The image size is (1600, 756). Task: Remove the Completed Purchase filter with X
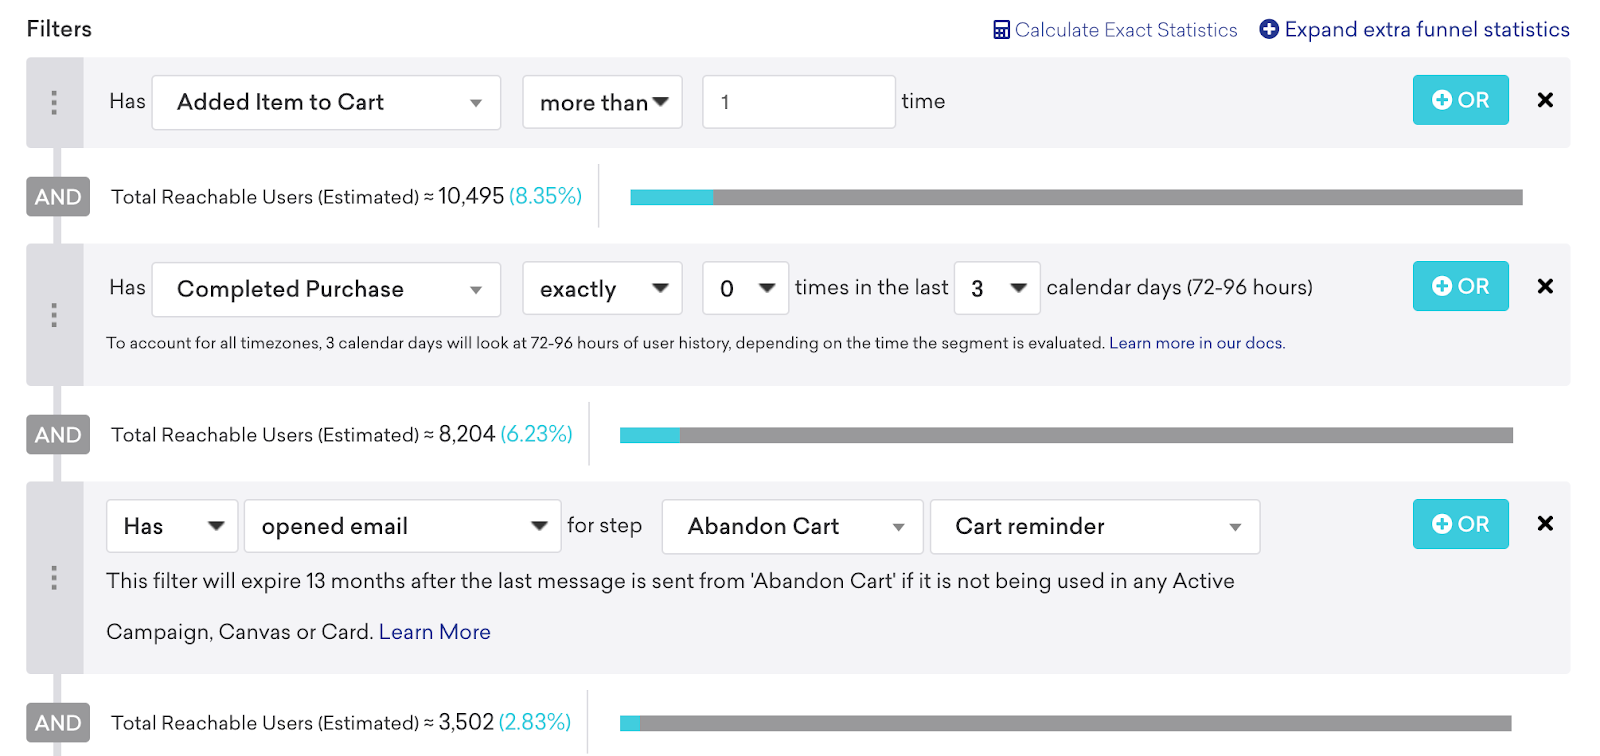(1545, 286)
